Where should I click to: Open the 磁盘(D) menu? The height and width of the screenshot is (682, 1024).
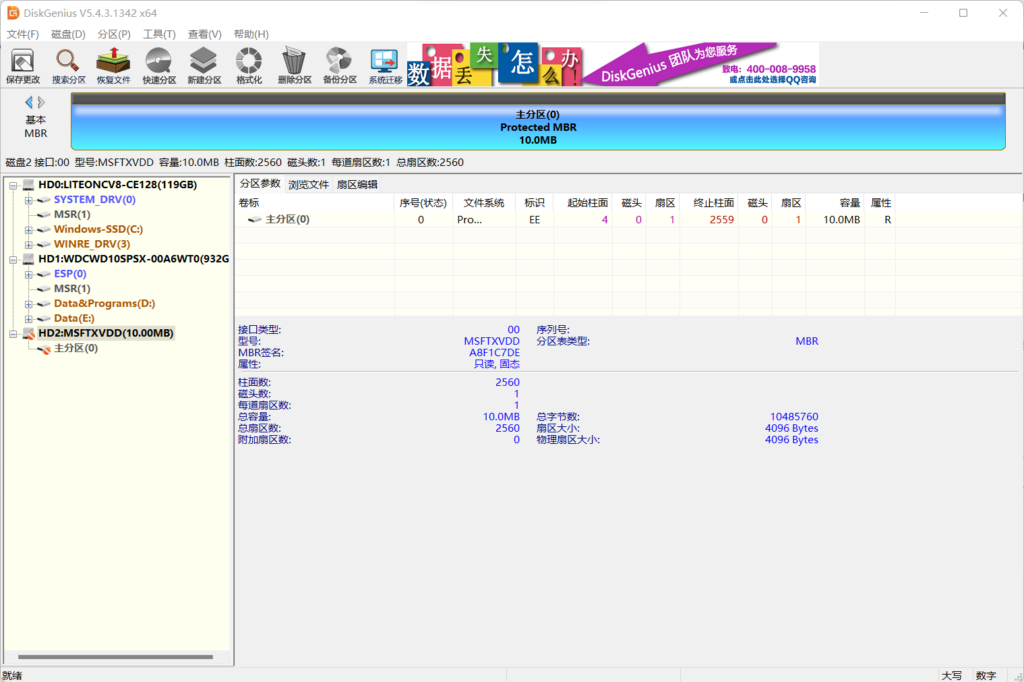pyautogui.click(x=69, y=34)
